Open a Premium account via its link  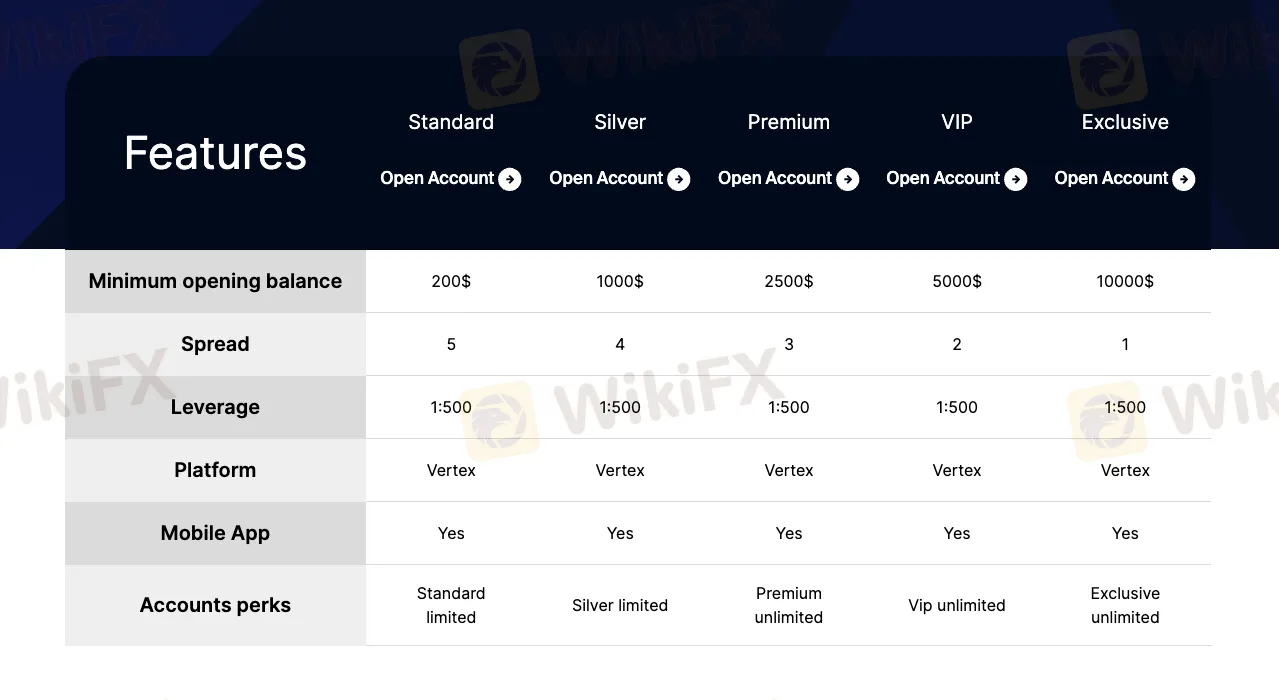(x=775, y=179)
